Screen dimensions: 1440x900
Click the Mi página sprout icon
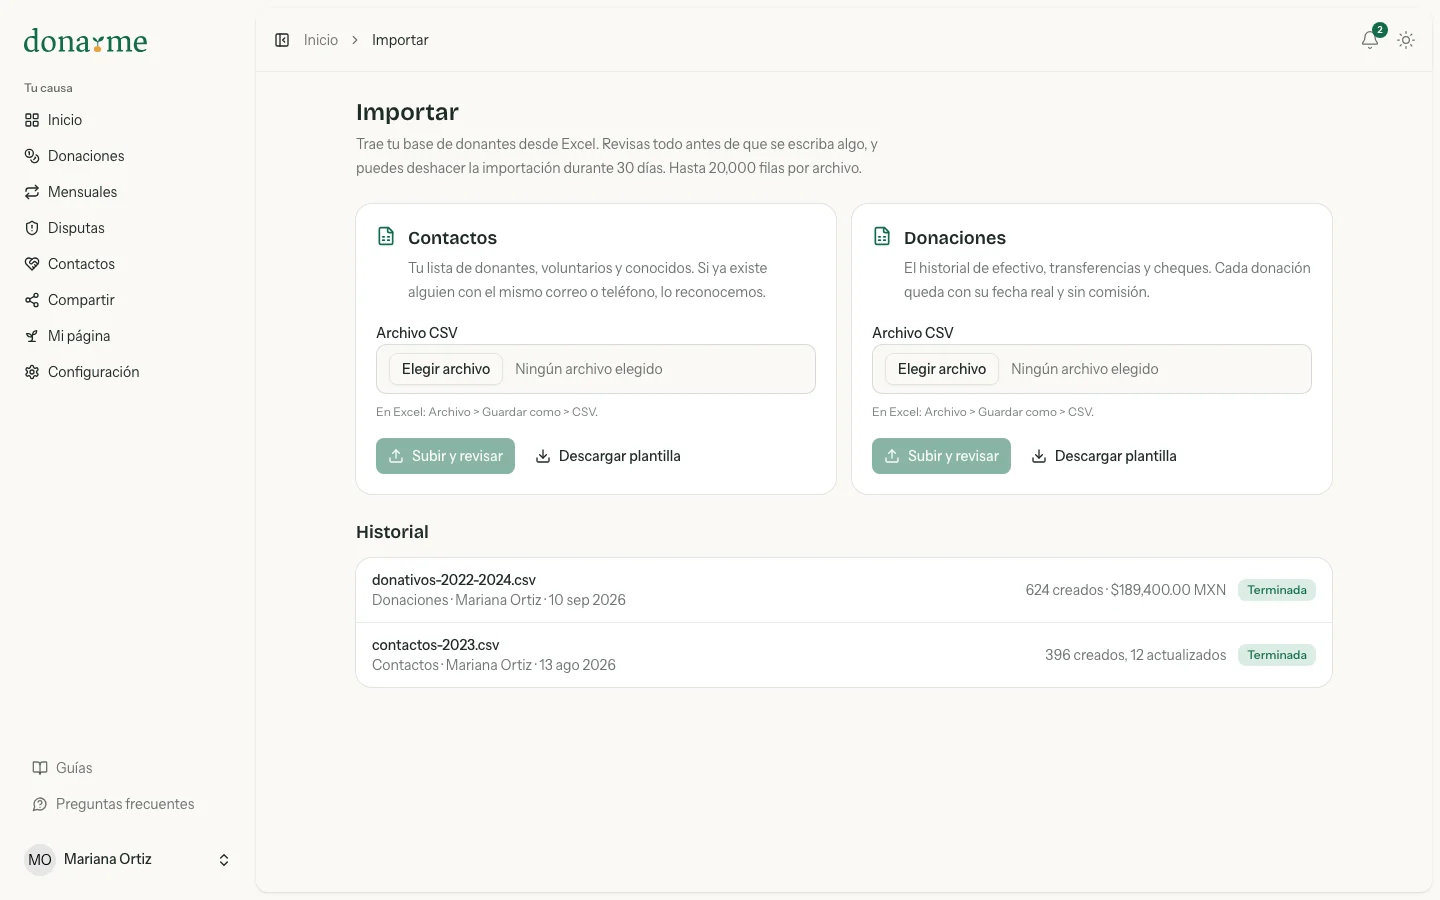tap(32, 336)
